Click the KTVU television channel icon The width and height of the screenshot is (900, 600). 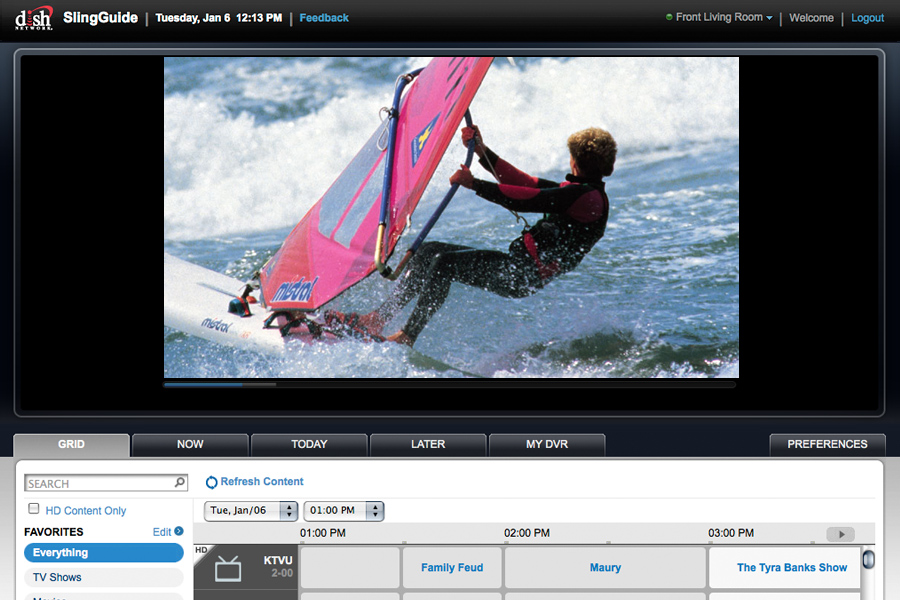point(228,569)
